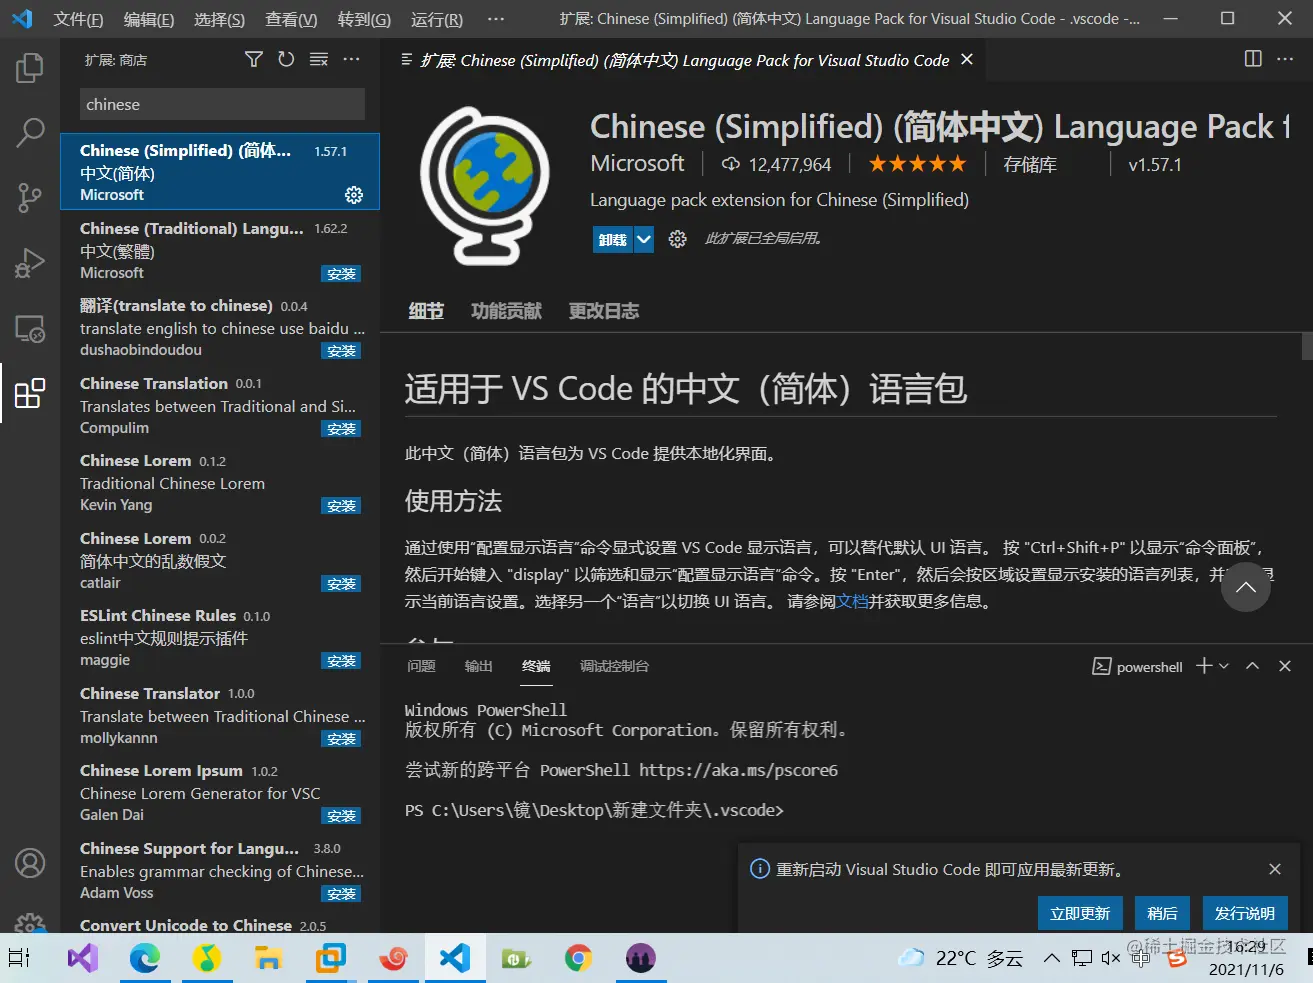Image resolution: width=1313 pixels, height=983 pixels.
Task: Open File Explorer from the taskbar
Action: click(268, 958)
